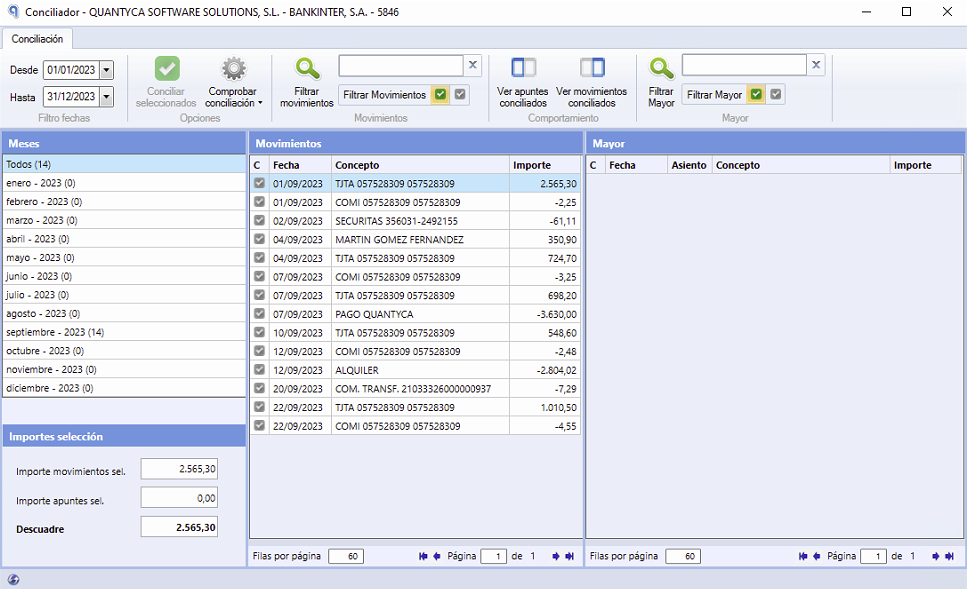The image size is (967, 589).
Task: Sort Movimientos by the Importe column header
Action: tap(545, 165)
